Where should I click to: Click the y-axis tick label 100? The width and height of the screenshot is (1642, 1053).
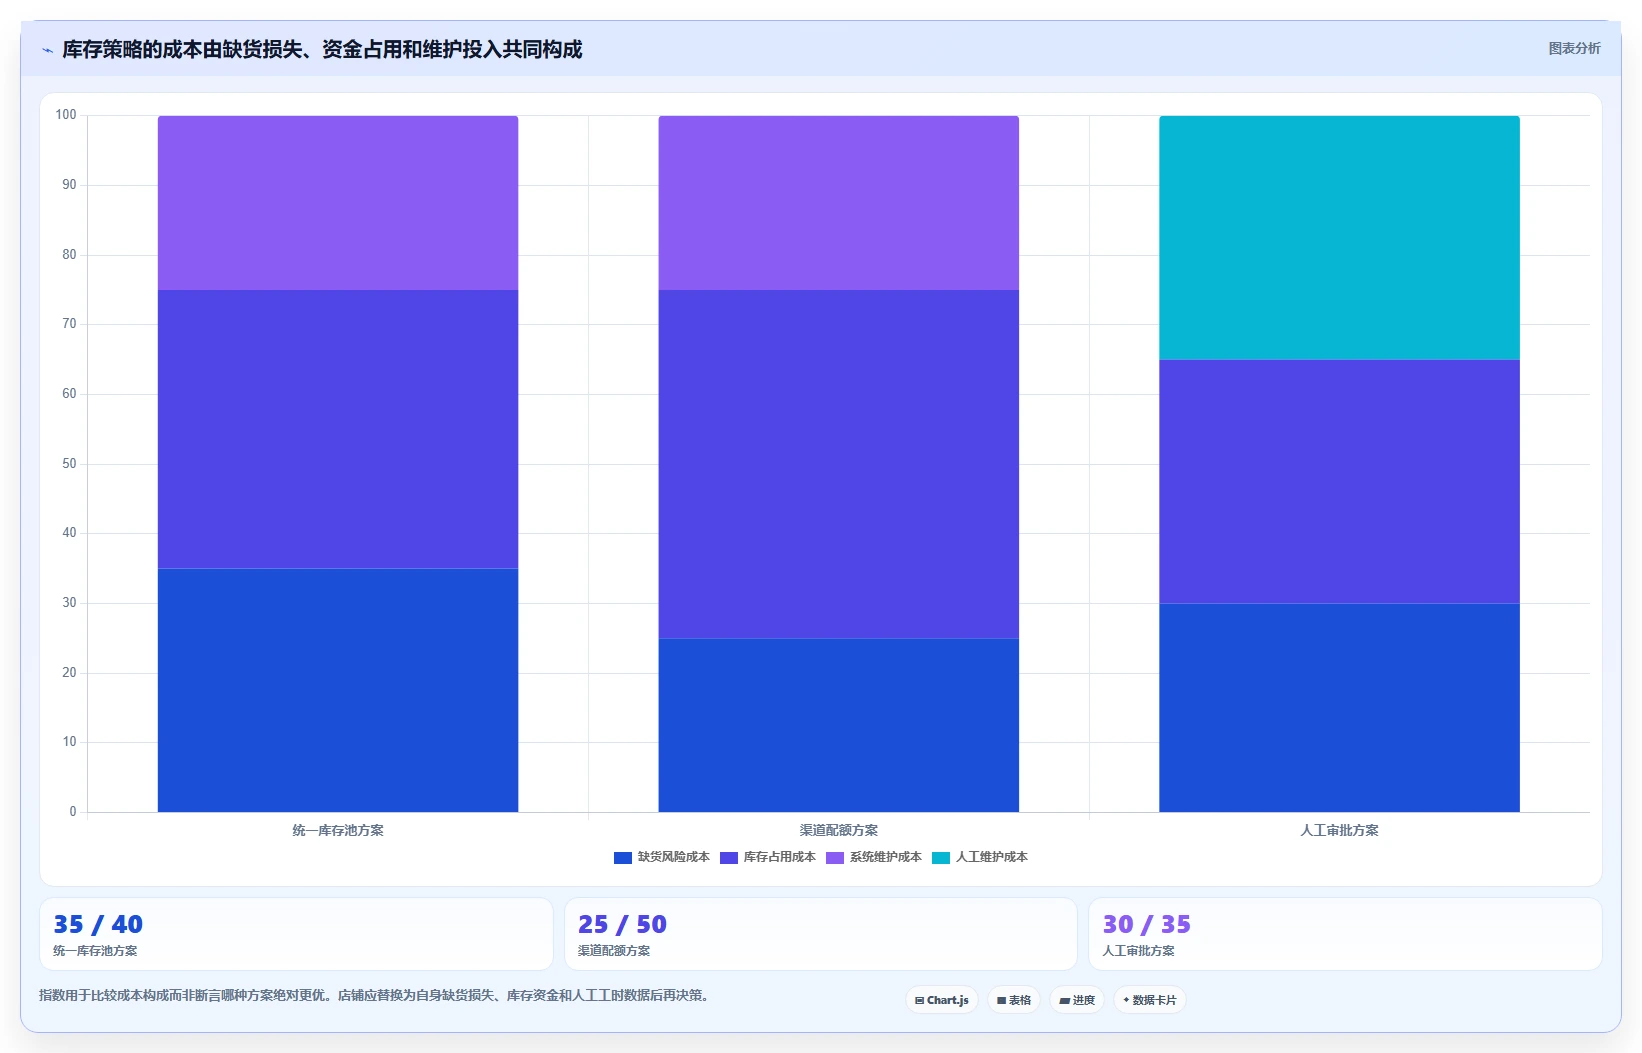(66, 115)
